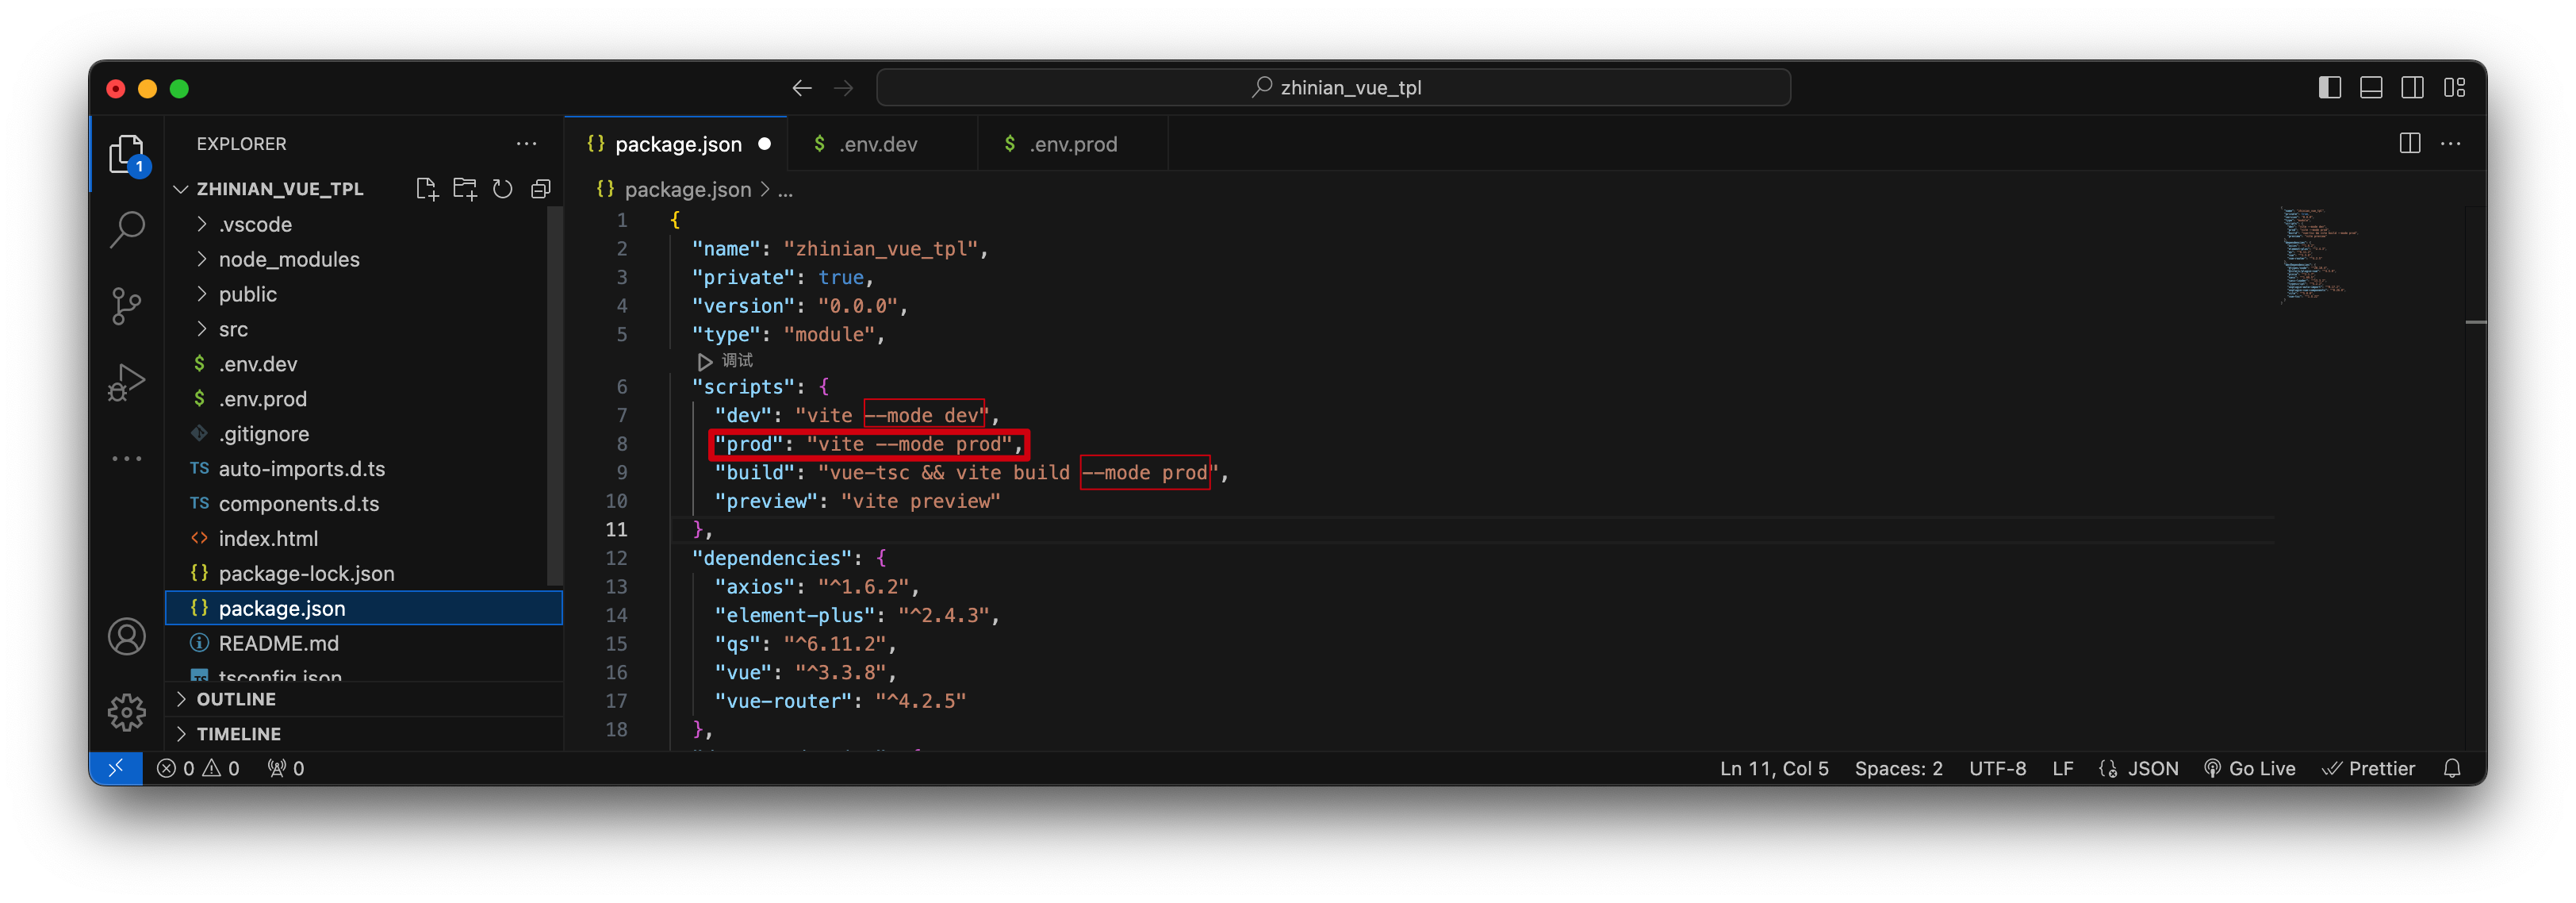Image resolution: width=2576 pixels, height=903 pixels.
Task: Click the explorer vertical scrollbar
Action: [x=555, y=395]
